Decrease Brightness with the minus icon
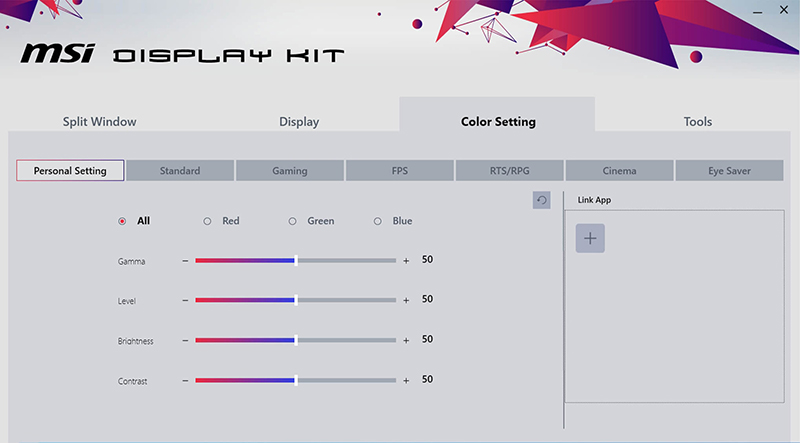This screenshot has width=800, height=443. coord(185,340)
